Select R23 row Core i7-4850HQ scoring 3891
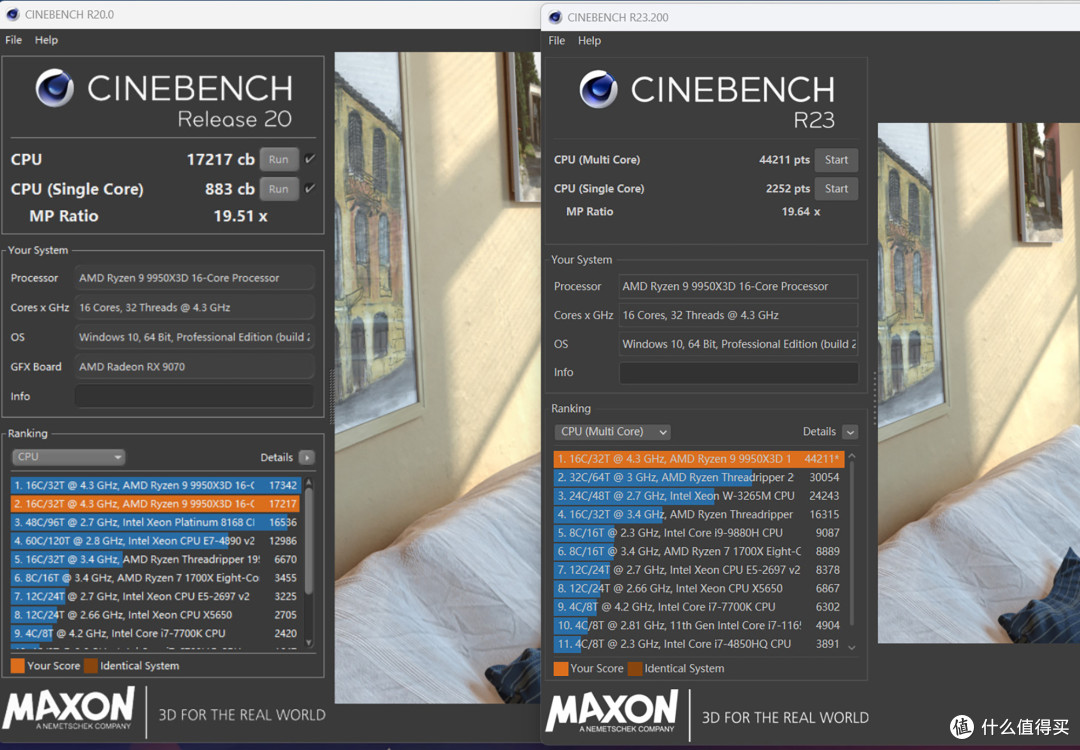The width and height of the screenshot is (1080, 750). [x=698, y=645]
